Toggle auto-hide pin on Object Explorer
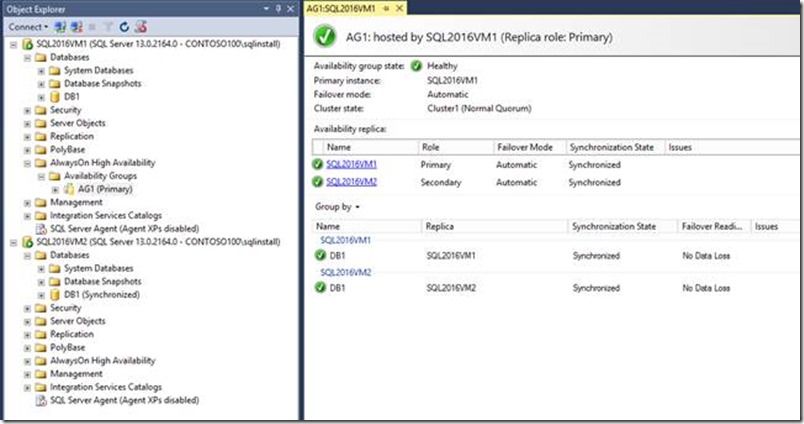804x424 pixels. tap(278, 9)
